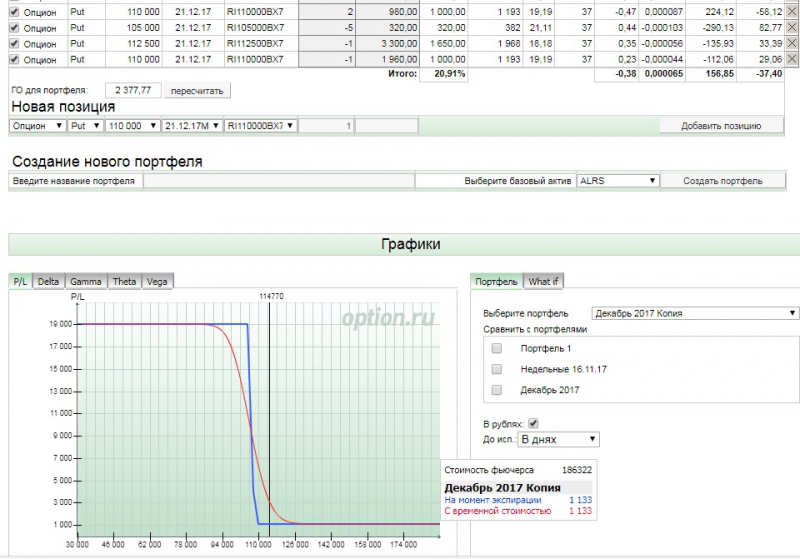Uncheck the 105 000 strike position checkbox
Image resolution: width=800 pixels, height=559 pixels.
[14, 28]
